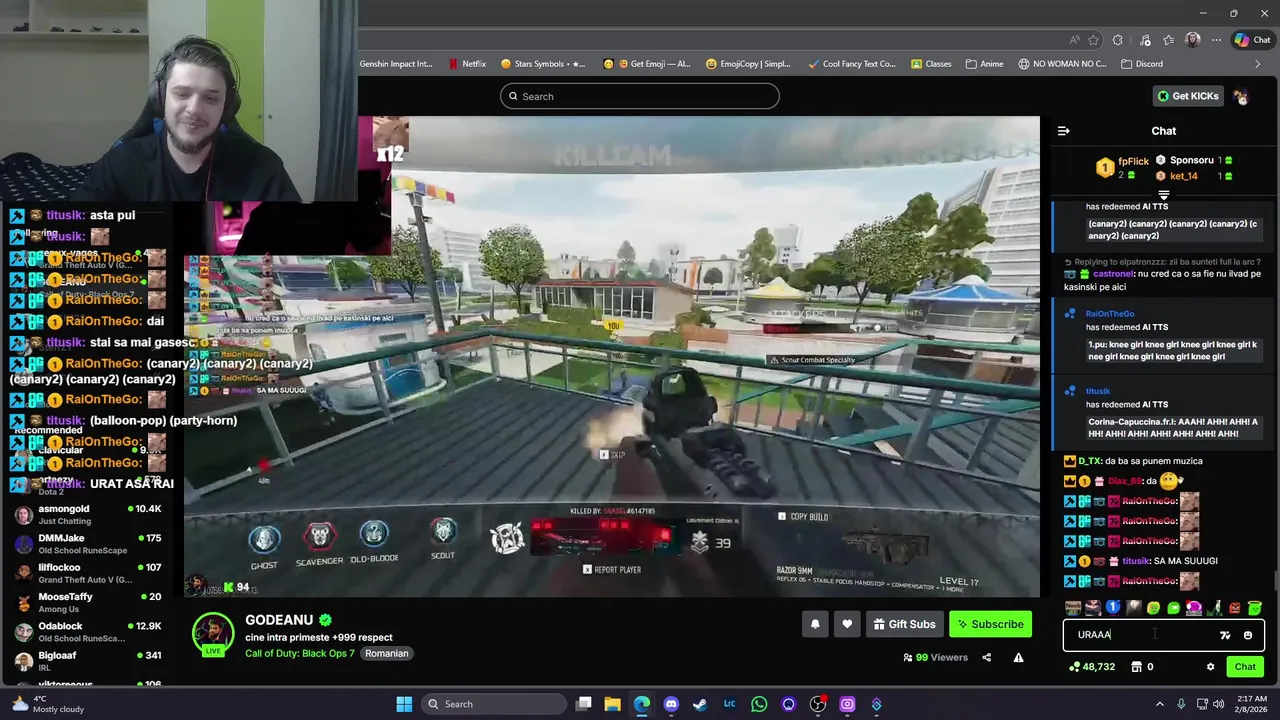The image size is (1280, 720).
Task: Collapse the chat panel with the arrow-lines icon
Action: (1064, 131)
